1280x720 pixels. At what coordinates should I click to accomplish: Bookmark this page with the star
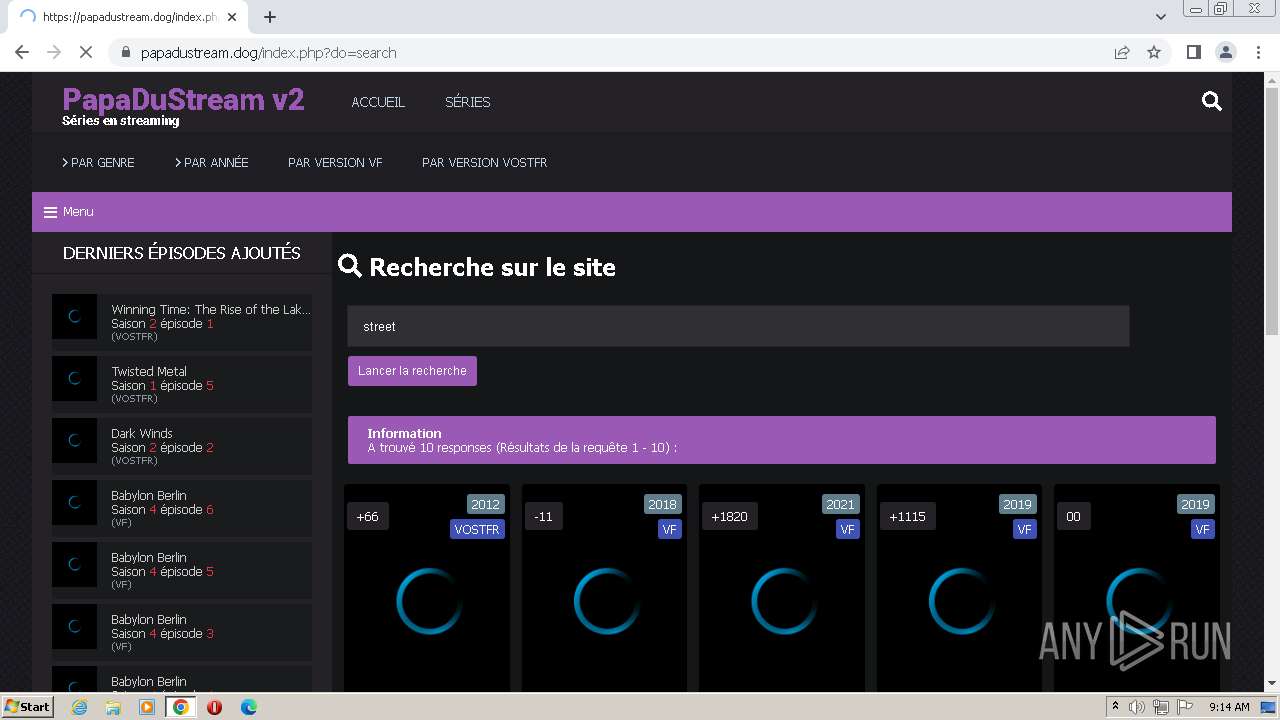click(1154, 52)
